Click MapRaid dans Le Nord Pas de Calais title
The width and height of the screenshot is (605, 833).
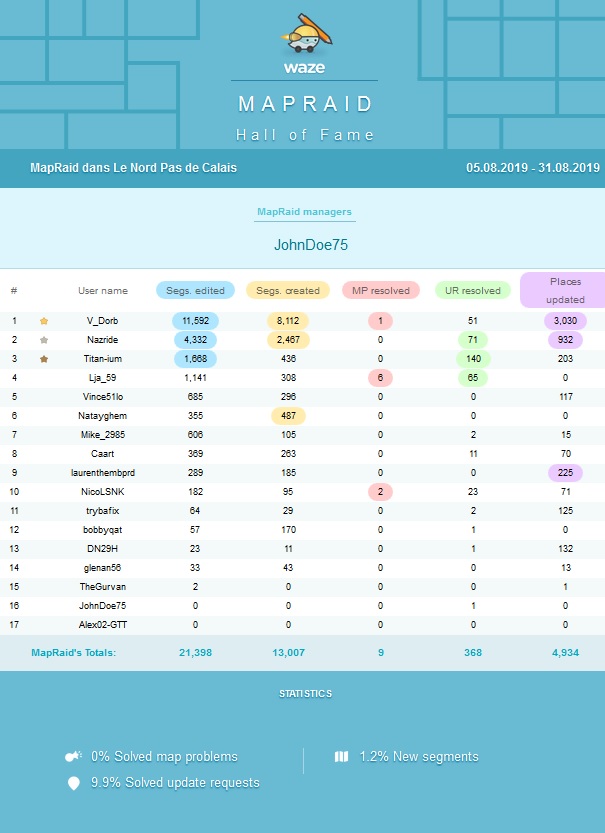[x=133, y=168]
